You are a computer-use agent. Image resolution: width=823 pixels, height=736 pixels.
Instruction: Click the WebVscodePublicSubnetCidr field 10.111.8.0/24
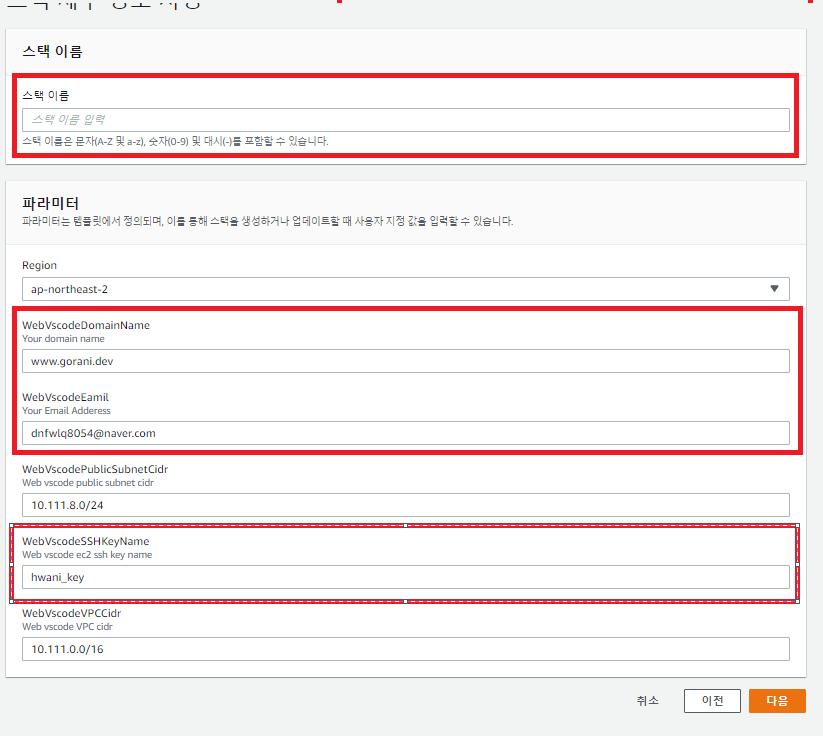pyautogui.click(x=405, y=505)
